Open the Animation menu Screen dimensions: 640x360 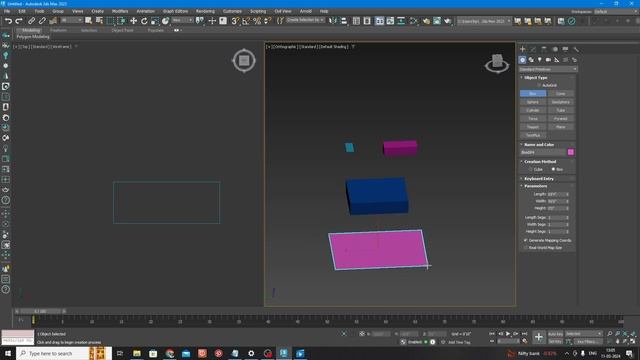pos(145,11)
